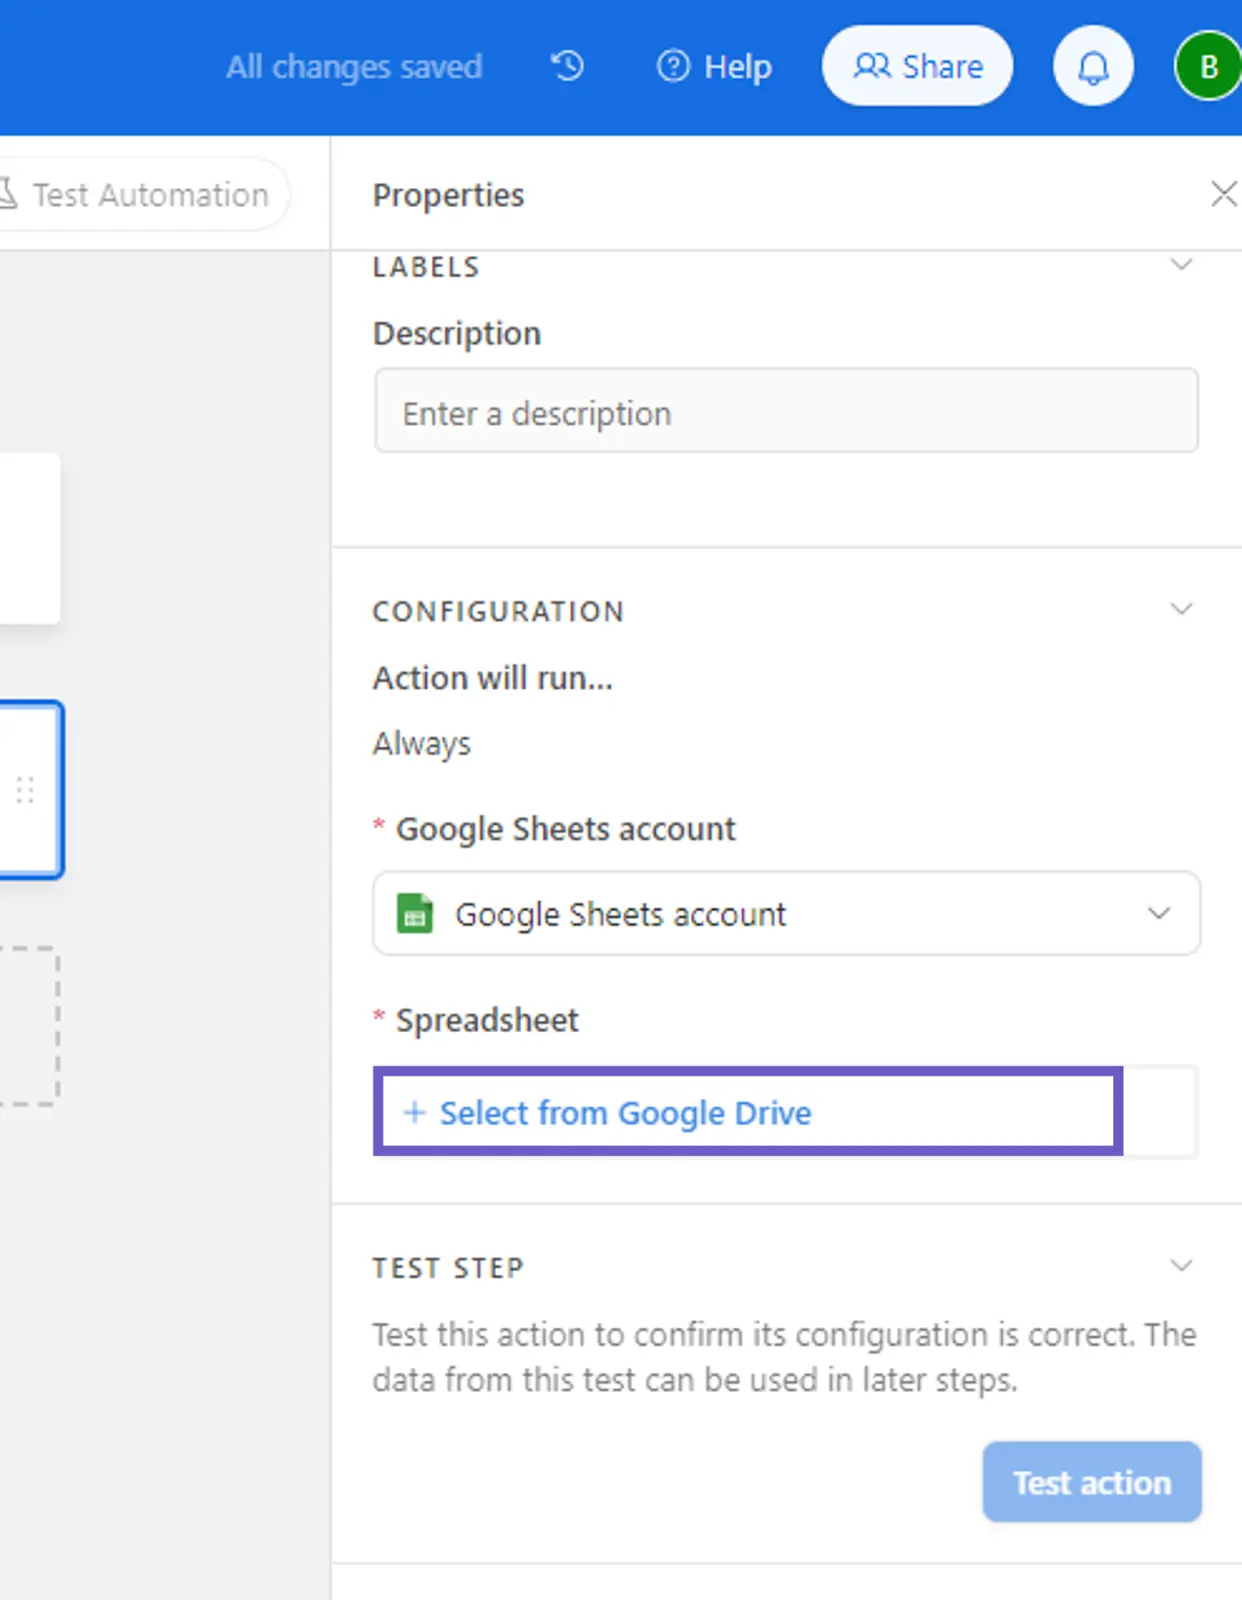Collapse the Configuration section chevron
The height and width of the screenshot is (1600, 1242).
click(1181, 609)
